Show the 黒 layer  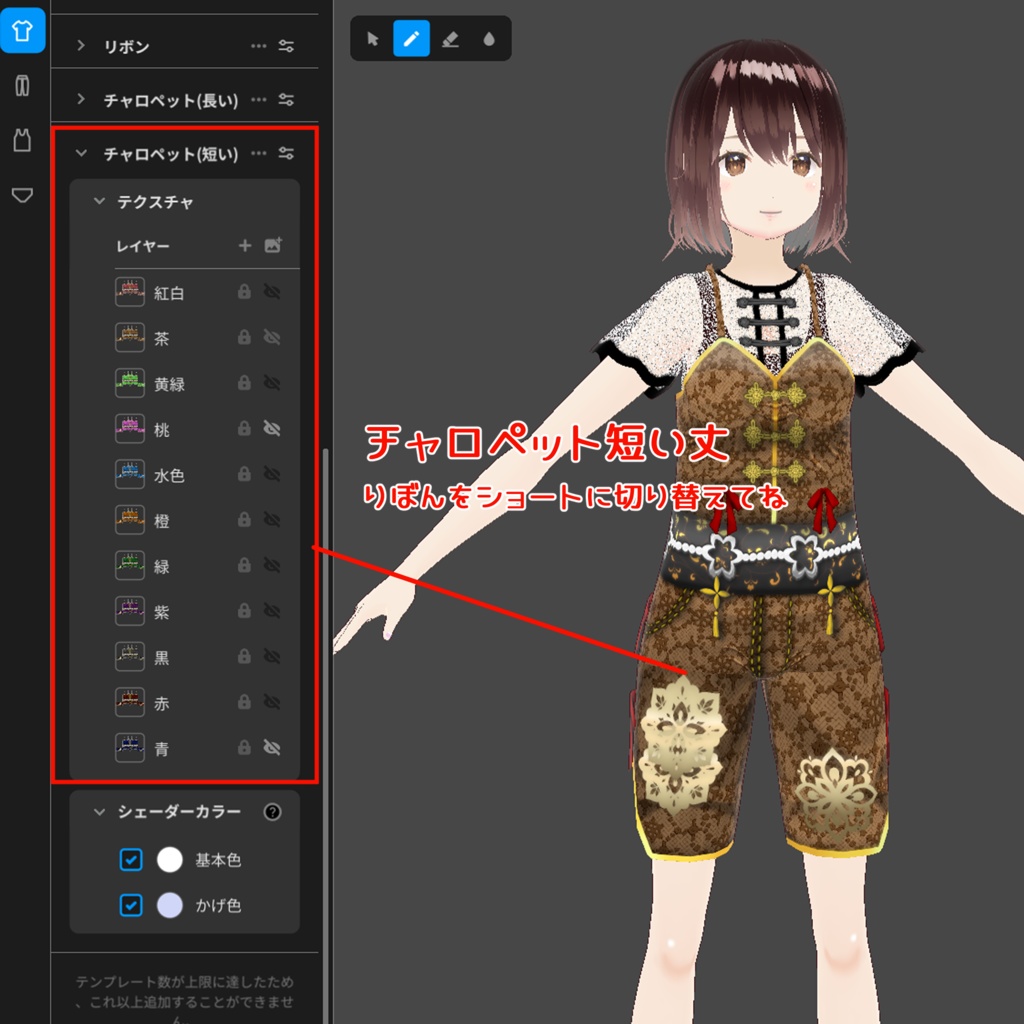tap(272, 656)
